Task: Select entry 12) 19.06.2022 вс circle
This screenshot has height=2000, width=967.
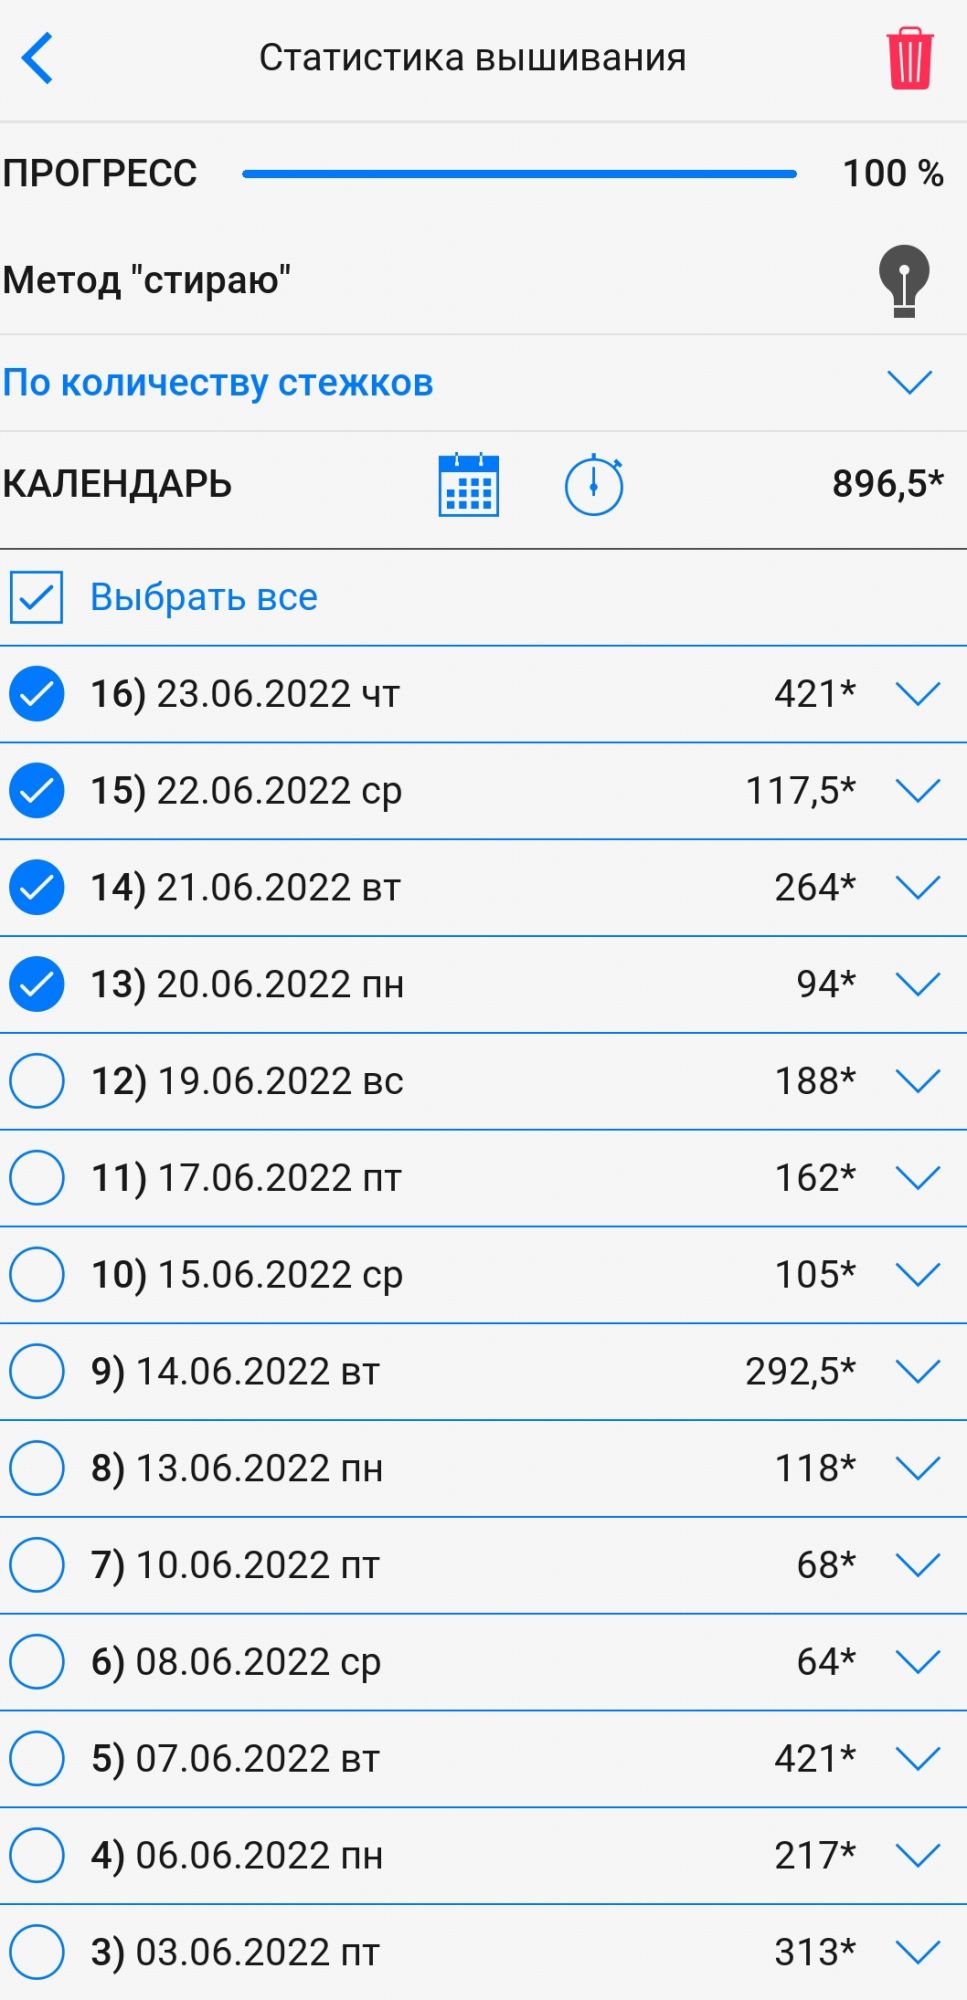Action: pos(37,1081)
